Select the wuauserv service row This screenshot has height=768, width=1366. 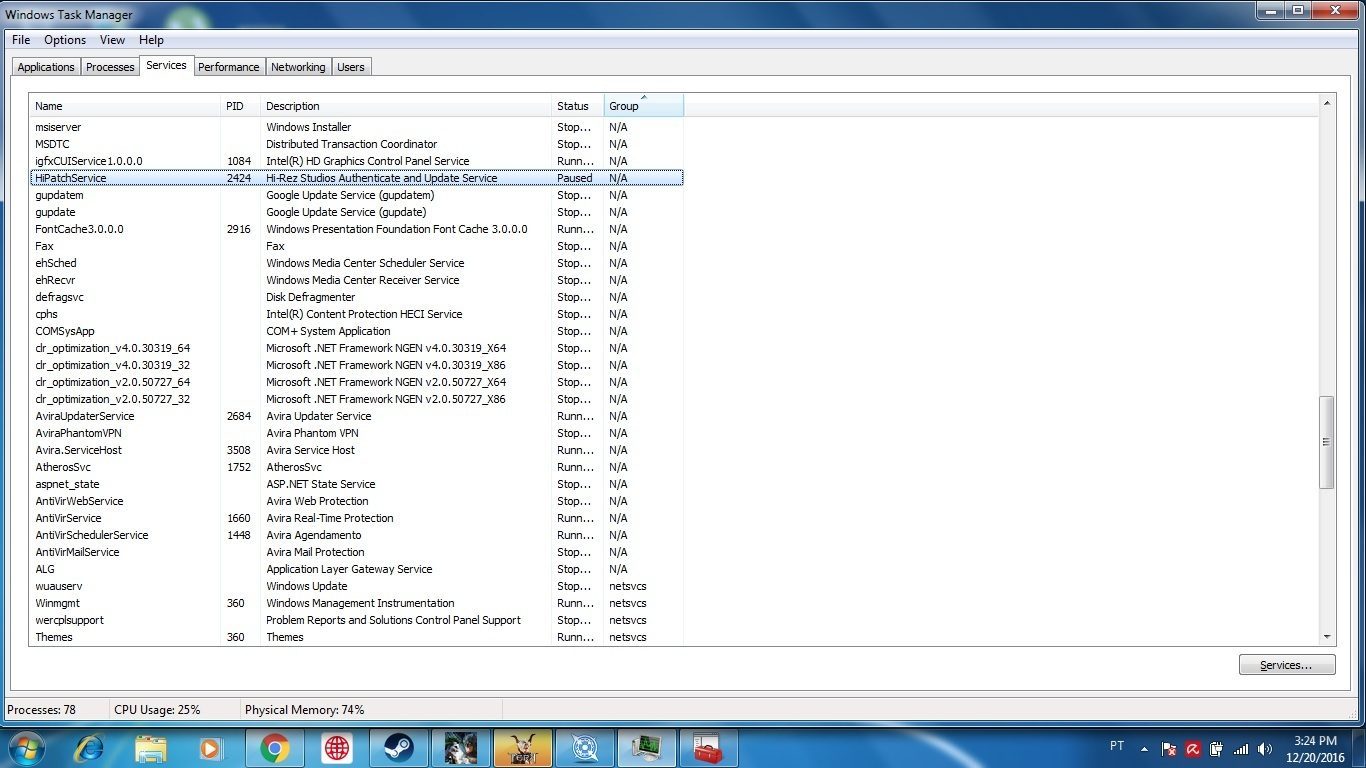[357, 586]
